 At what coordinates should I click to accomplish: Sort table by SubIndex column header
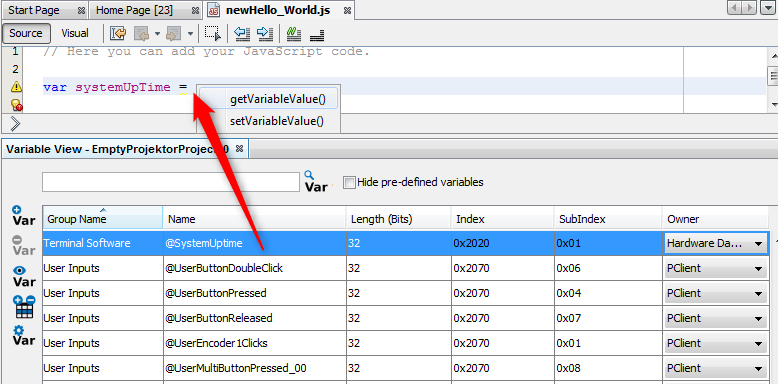pyautogui.click(x=608, y=219)
